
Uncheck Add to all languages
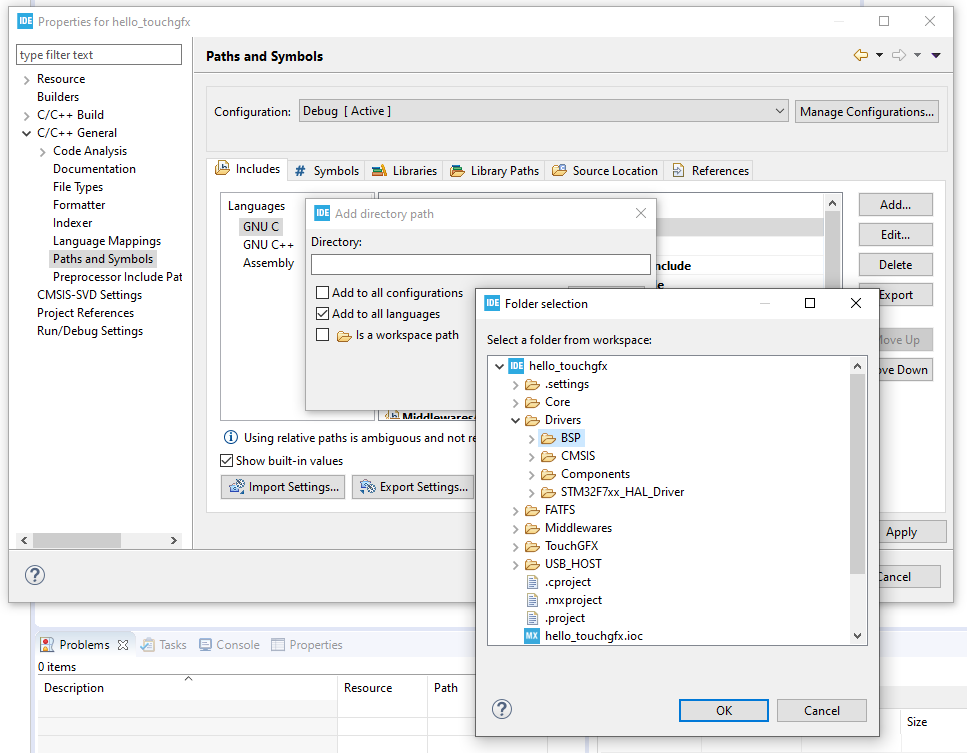coord(322,314)
